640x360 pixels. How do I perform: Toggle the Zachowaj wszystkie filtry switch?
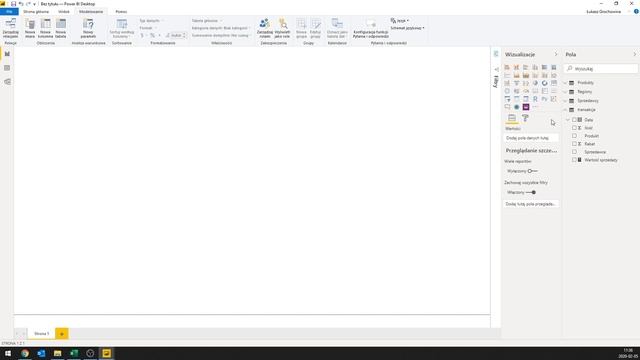[x=531, y=192]
